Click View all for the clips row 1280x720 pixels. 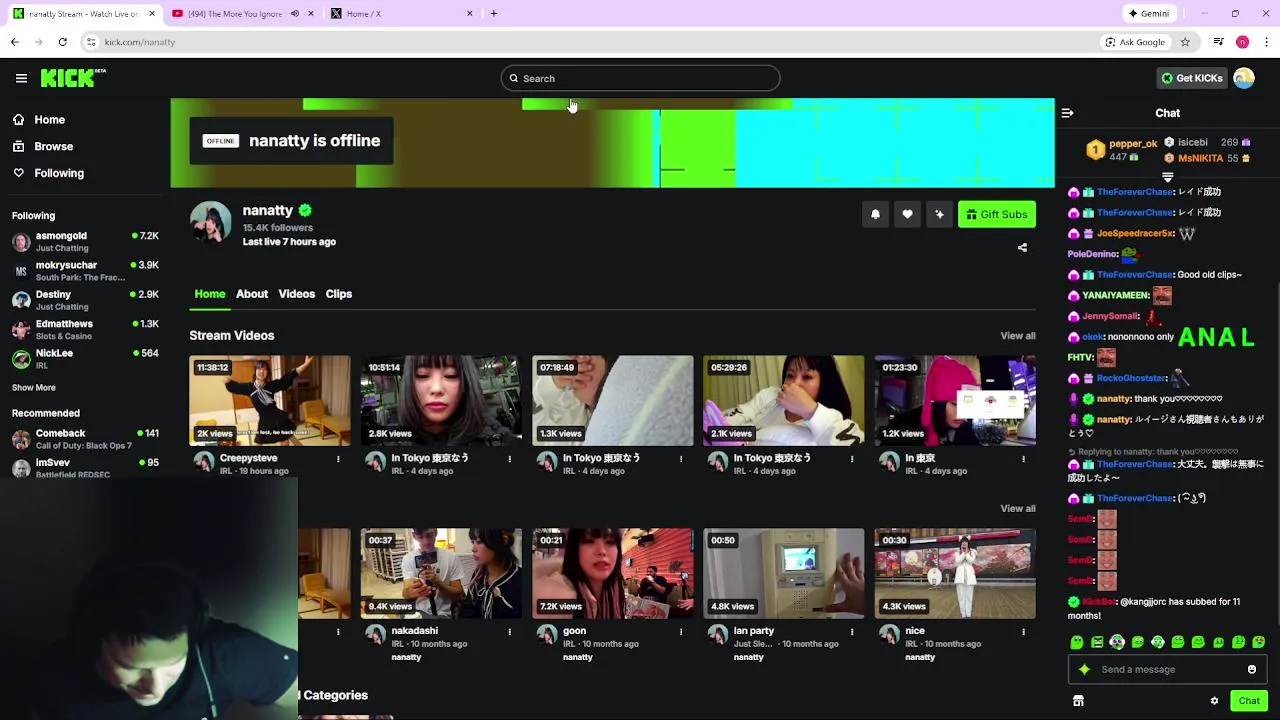pos(1018,508)
